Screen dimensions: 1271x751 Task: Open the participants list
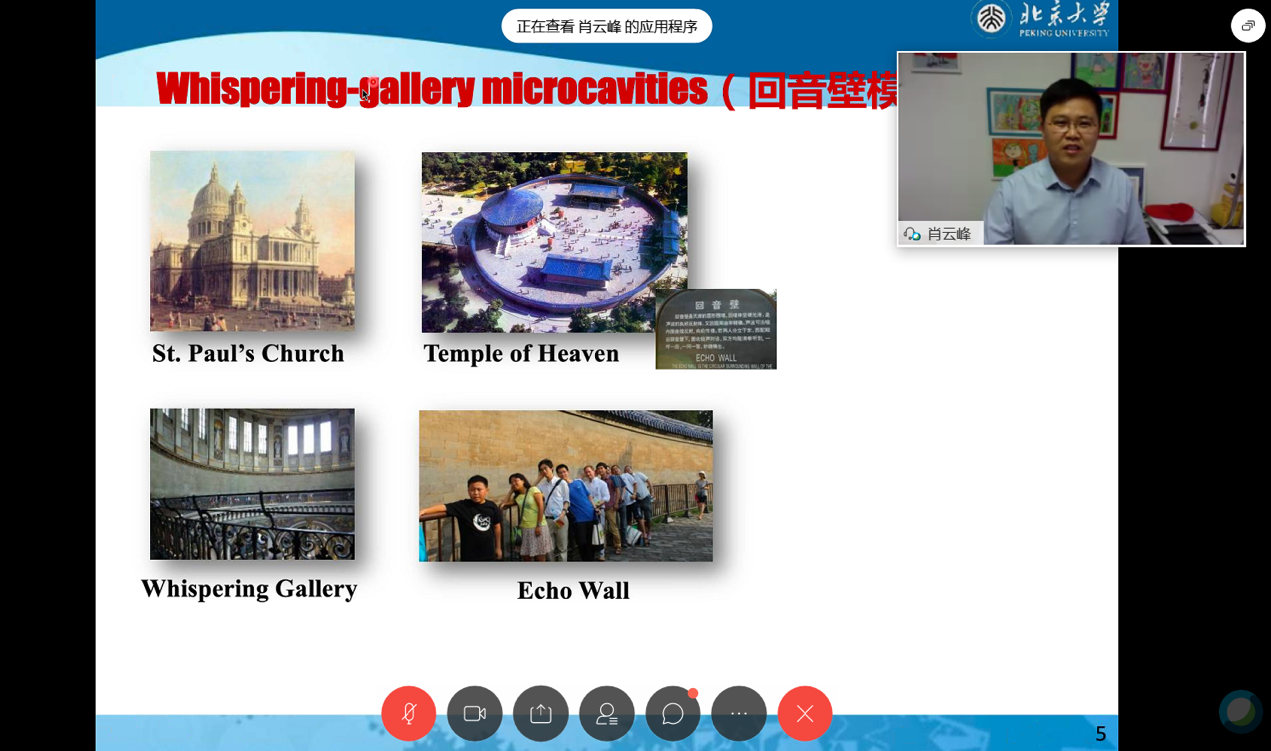click(x=606, y=713)
